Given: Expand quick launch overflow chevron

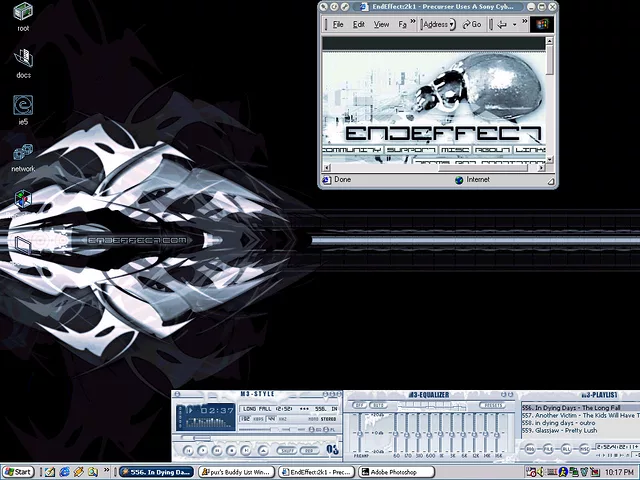Looking at the screenshot, I should 107,470.
